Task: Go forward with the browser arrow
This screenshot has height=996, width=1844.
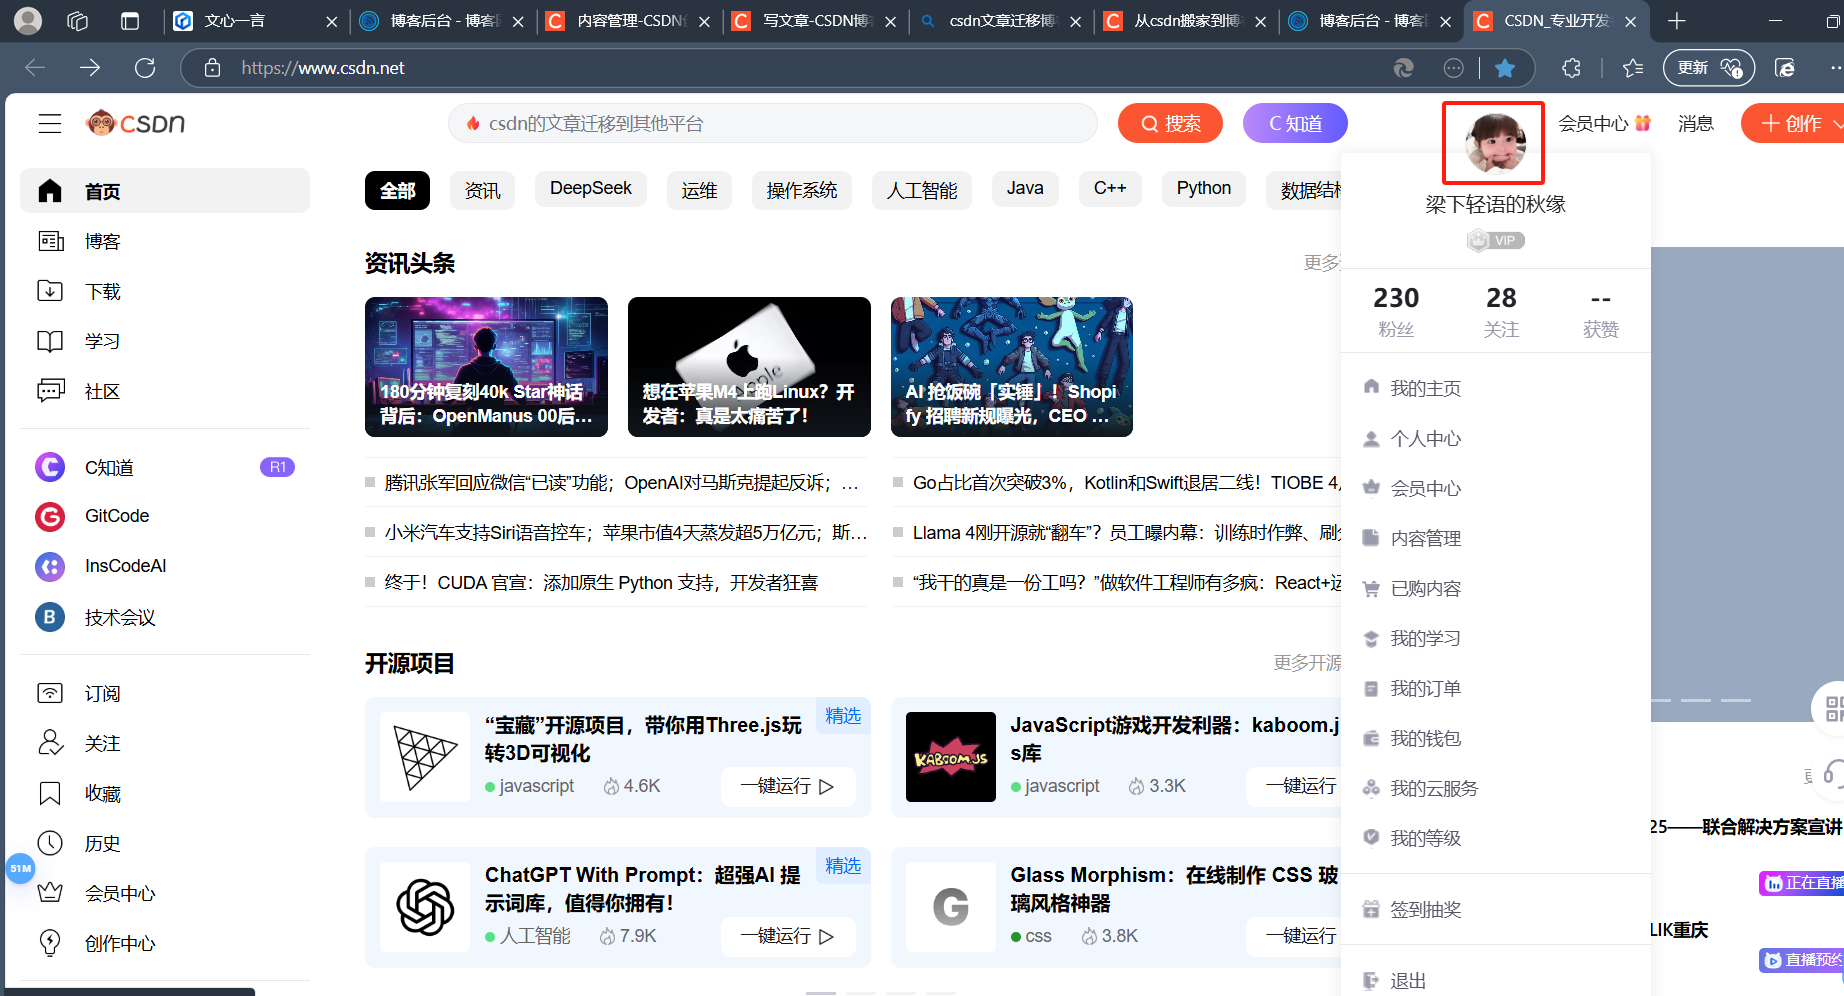Action: [x=90, y=68]
